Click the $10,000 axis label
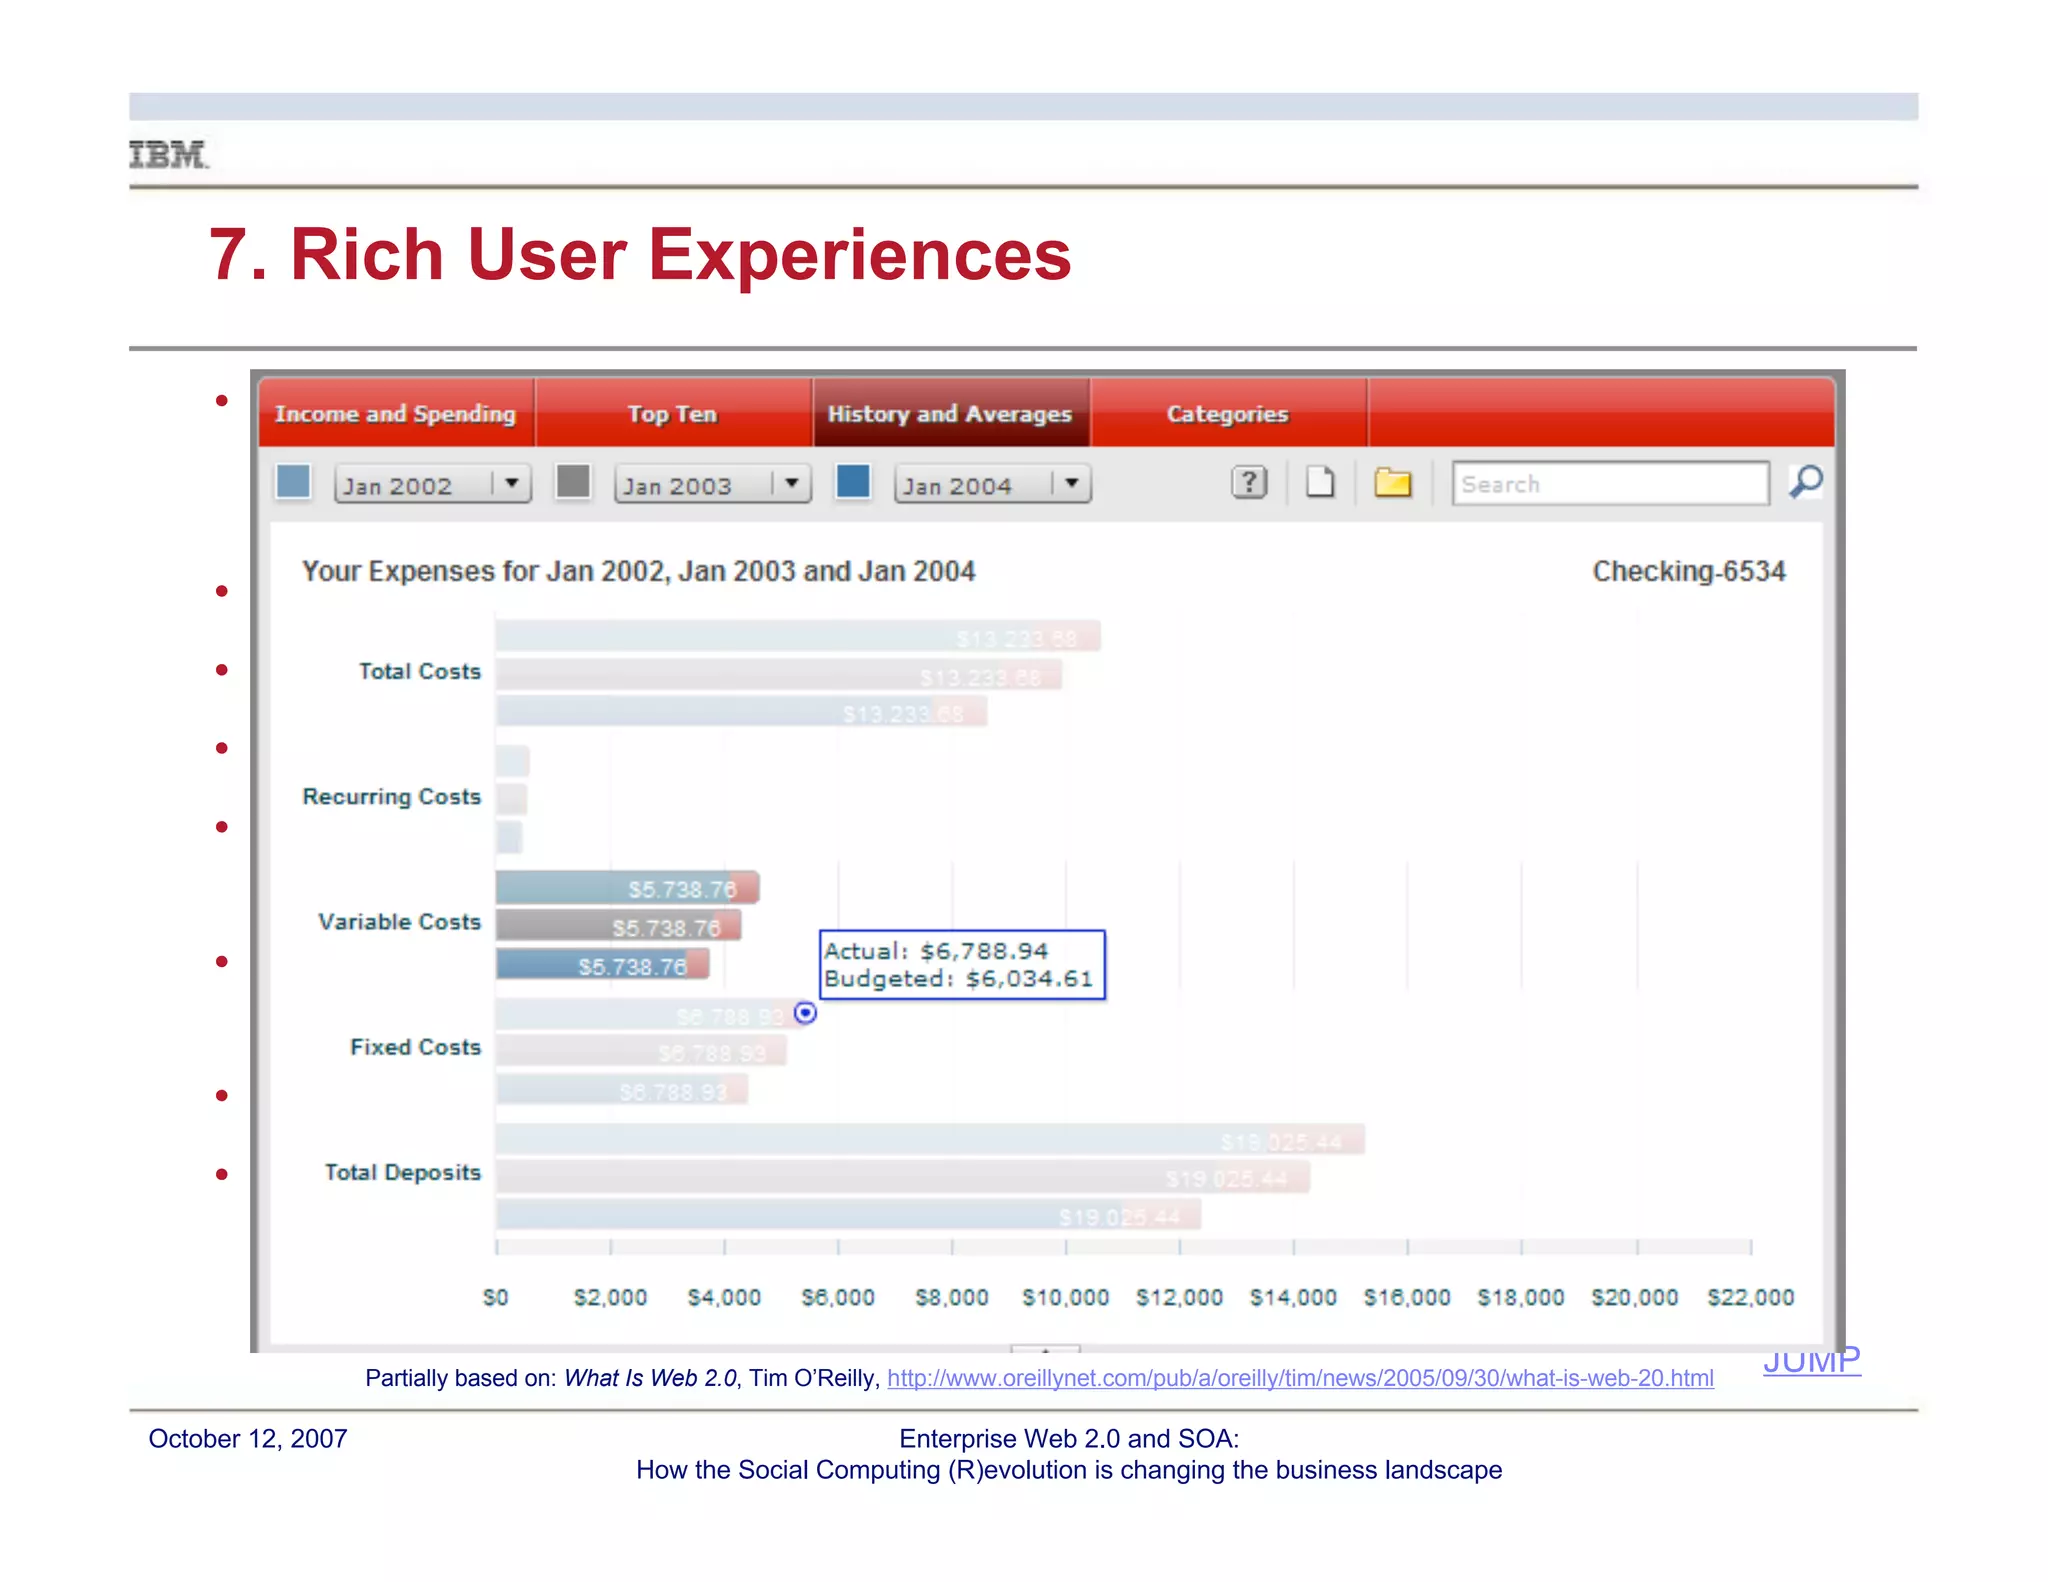This screenshot has width=2048, height=1582. coord(1066,1297)
